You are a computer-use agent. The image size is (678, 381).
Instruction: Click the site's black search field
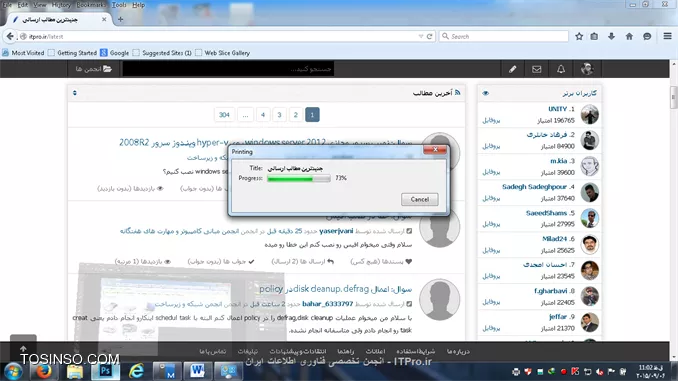tap(228, 69)
